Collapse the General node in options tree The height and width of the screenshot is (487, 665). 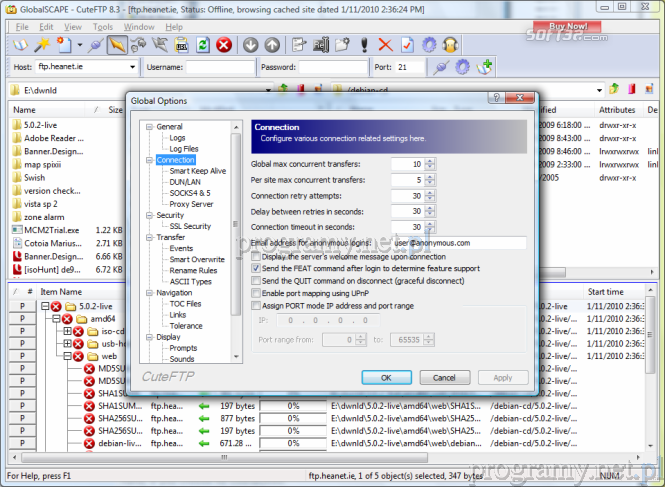click(148, 127)
